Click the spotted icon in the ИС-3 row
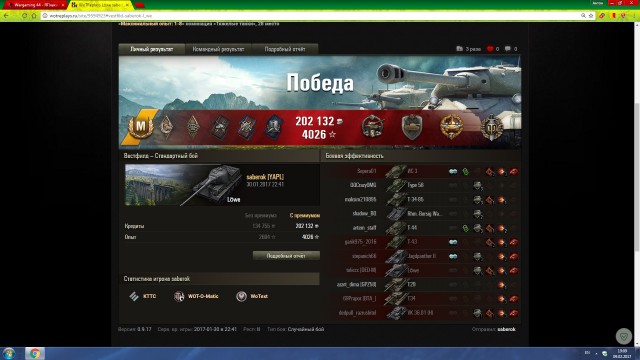 click(453, 171)
